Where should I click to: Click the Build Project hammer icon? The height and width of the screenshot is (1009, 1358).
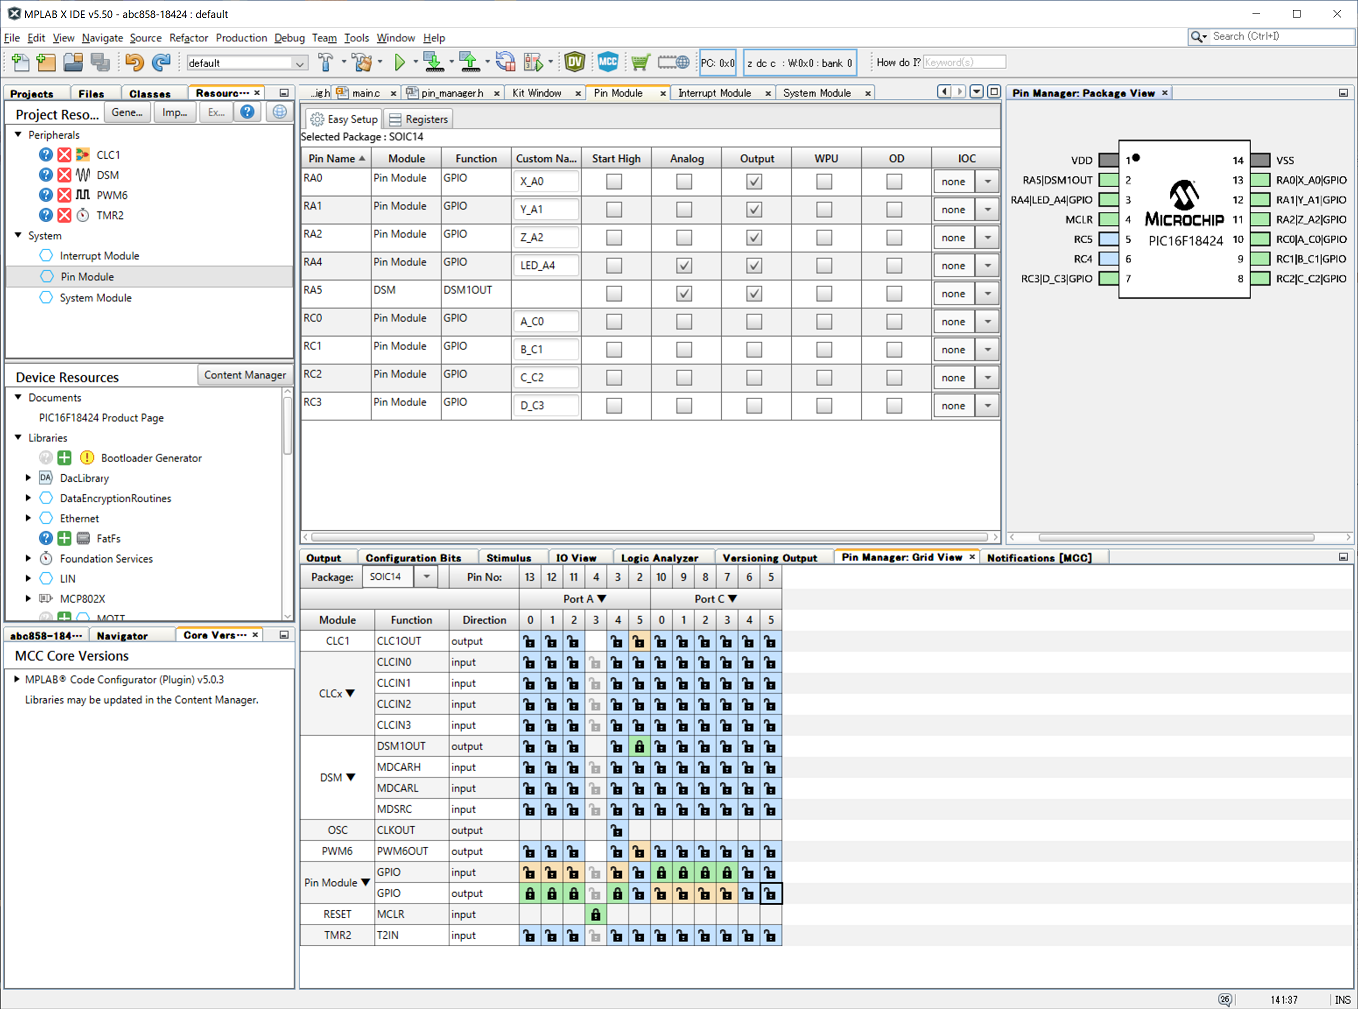point(326,62)
